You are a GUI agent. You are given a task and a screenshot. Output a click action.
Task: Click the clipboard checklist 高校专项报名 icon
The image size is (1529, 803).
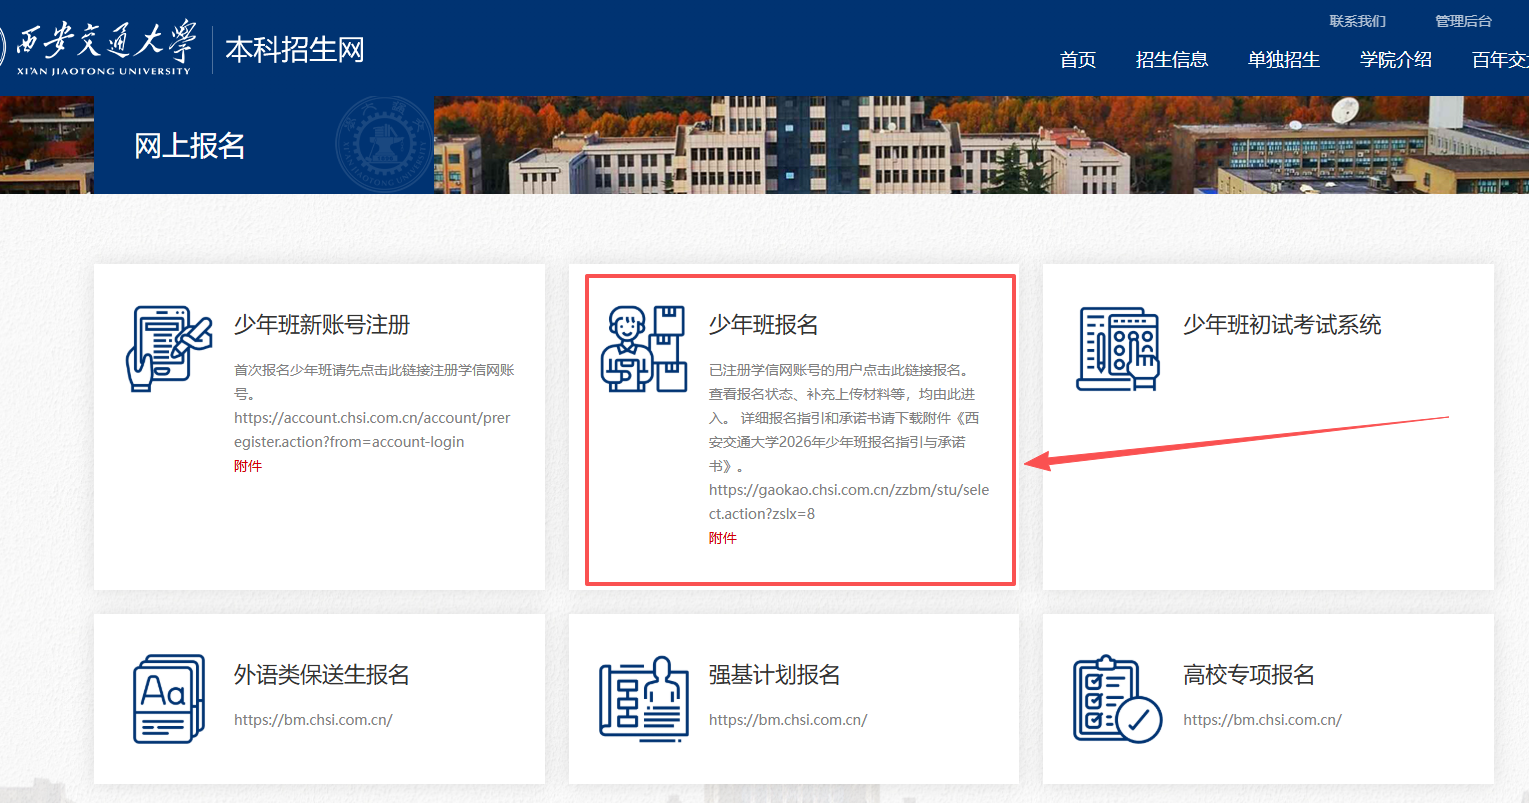click(x=1118, y=698)
